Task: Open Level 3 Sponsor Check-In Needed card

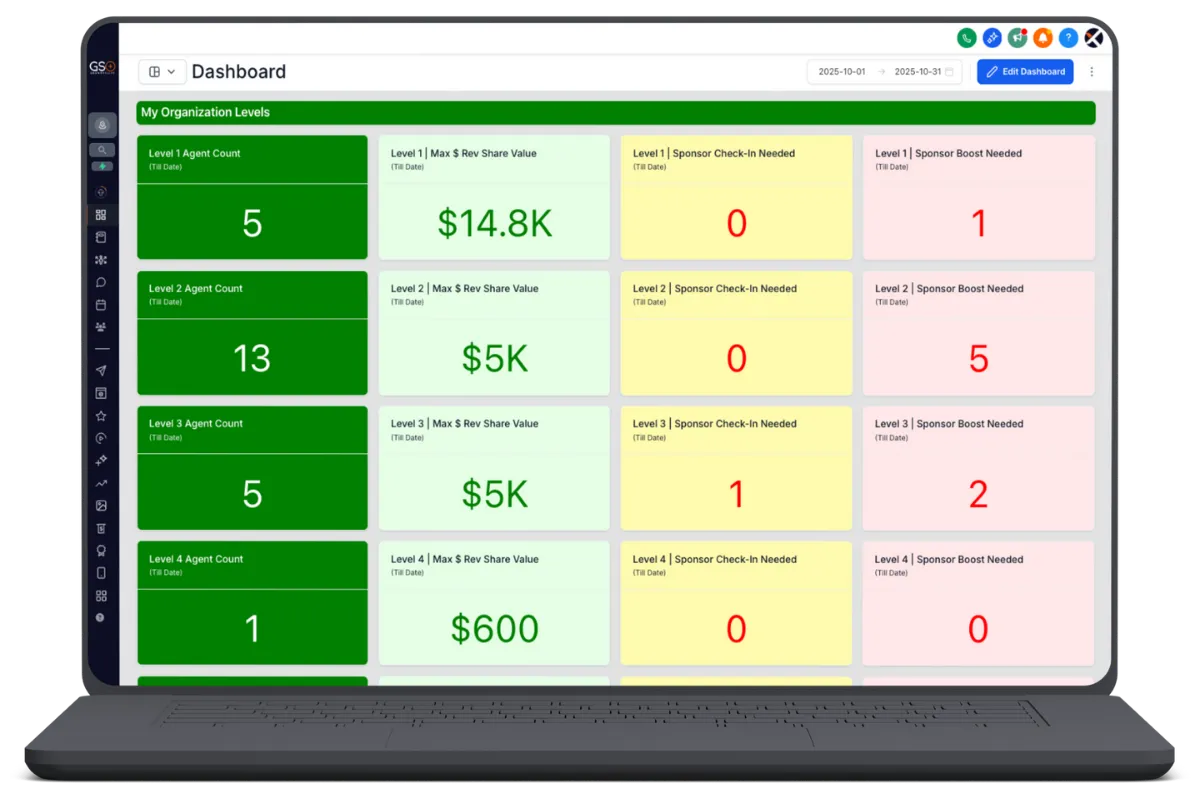Action: pyautogui.click(x=736, y=468)
